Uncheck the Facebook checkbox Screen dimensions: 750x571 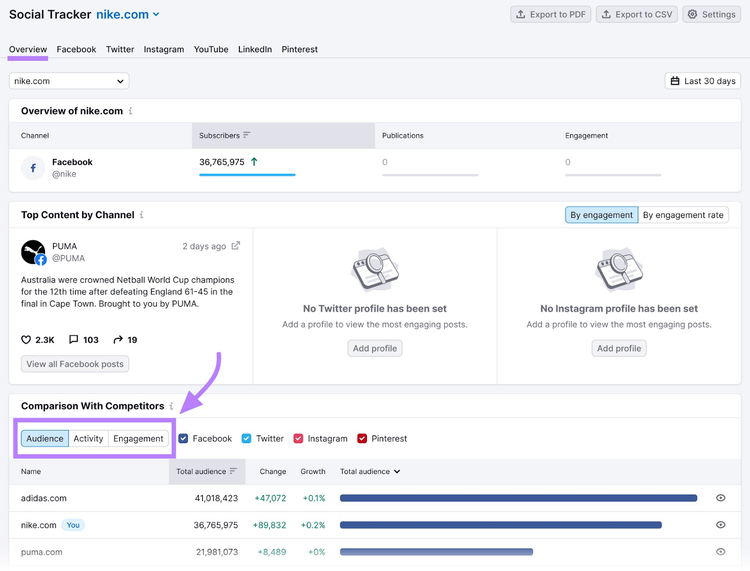pos(183,438)
